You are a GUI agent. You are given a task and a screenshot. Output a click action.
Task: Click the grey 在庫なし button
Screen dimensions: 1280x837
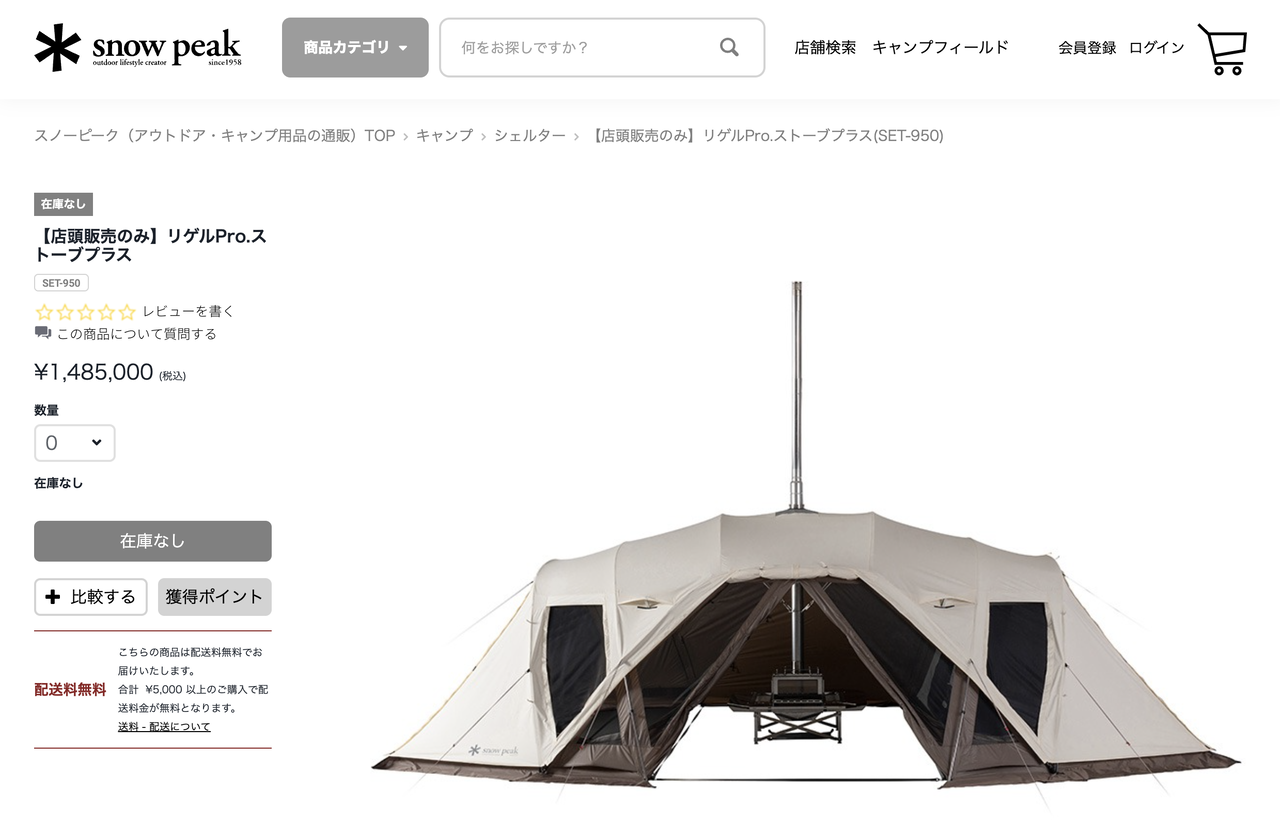click(153, 541)
